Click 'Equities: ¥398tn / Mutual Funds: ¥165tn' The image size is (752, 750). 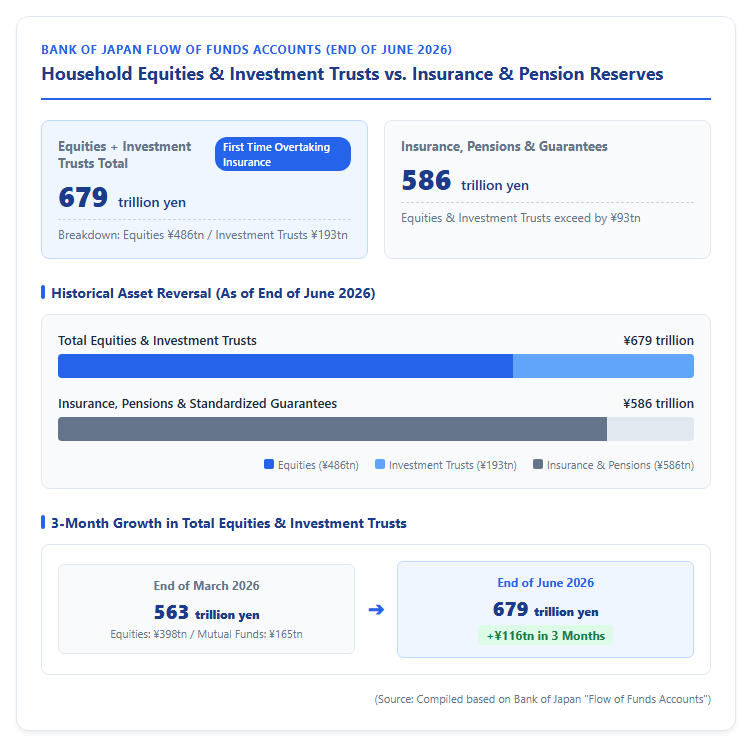pos(206,634)
